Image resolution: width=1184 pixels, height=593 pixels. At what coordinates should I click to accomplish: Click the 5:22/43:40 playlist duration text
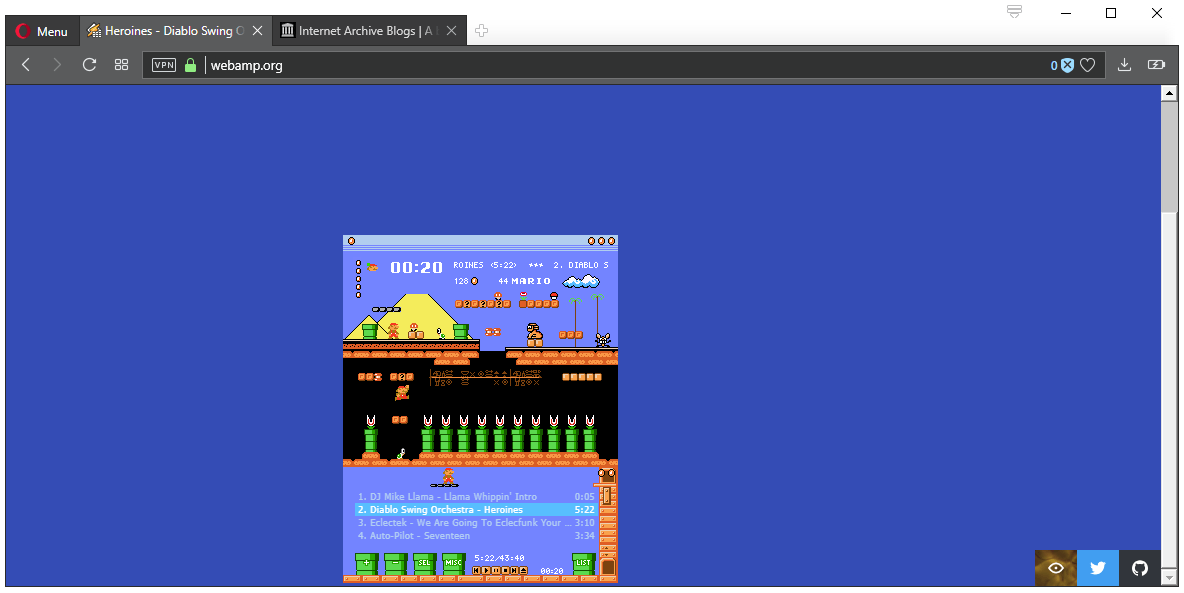[x=499, y=558]
